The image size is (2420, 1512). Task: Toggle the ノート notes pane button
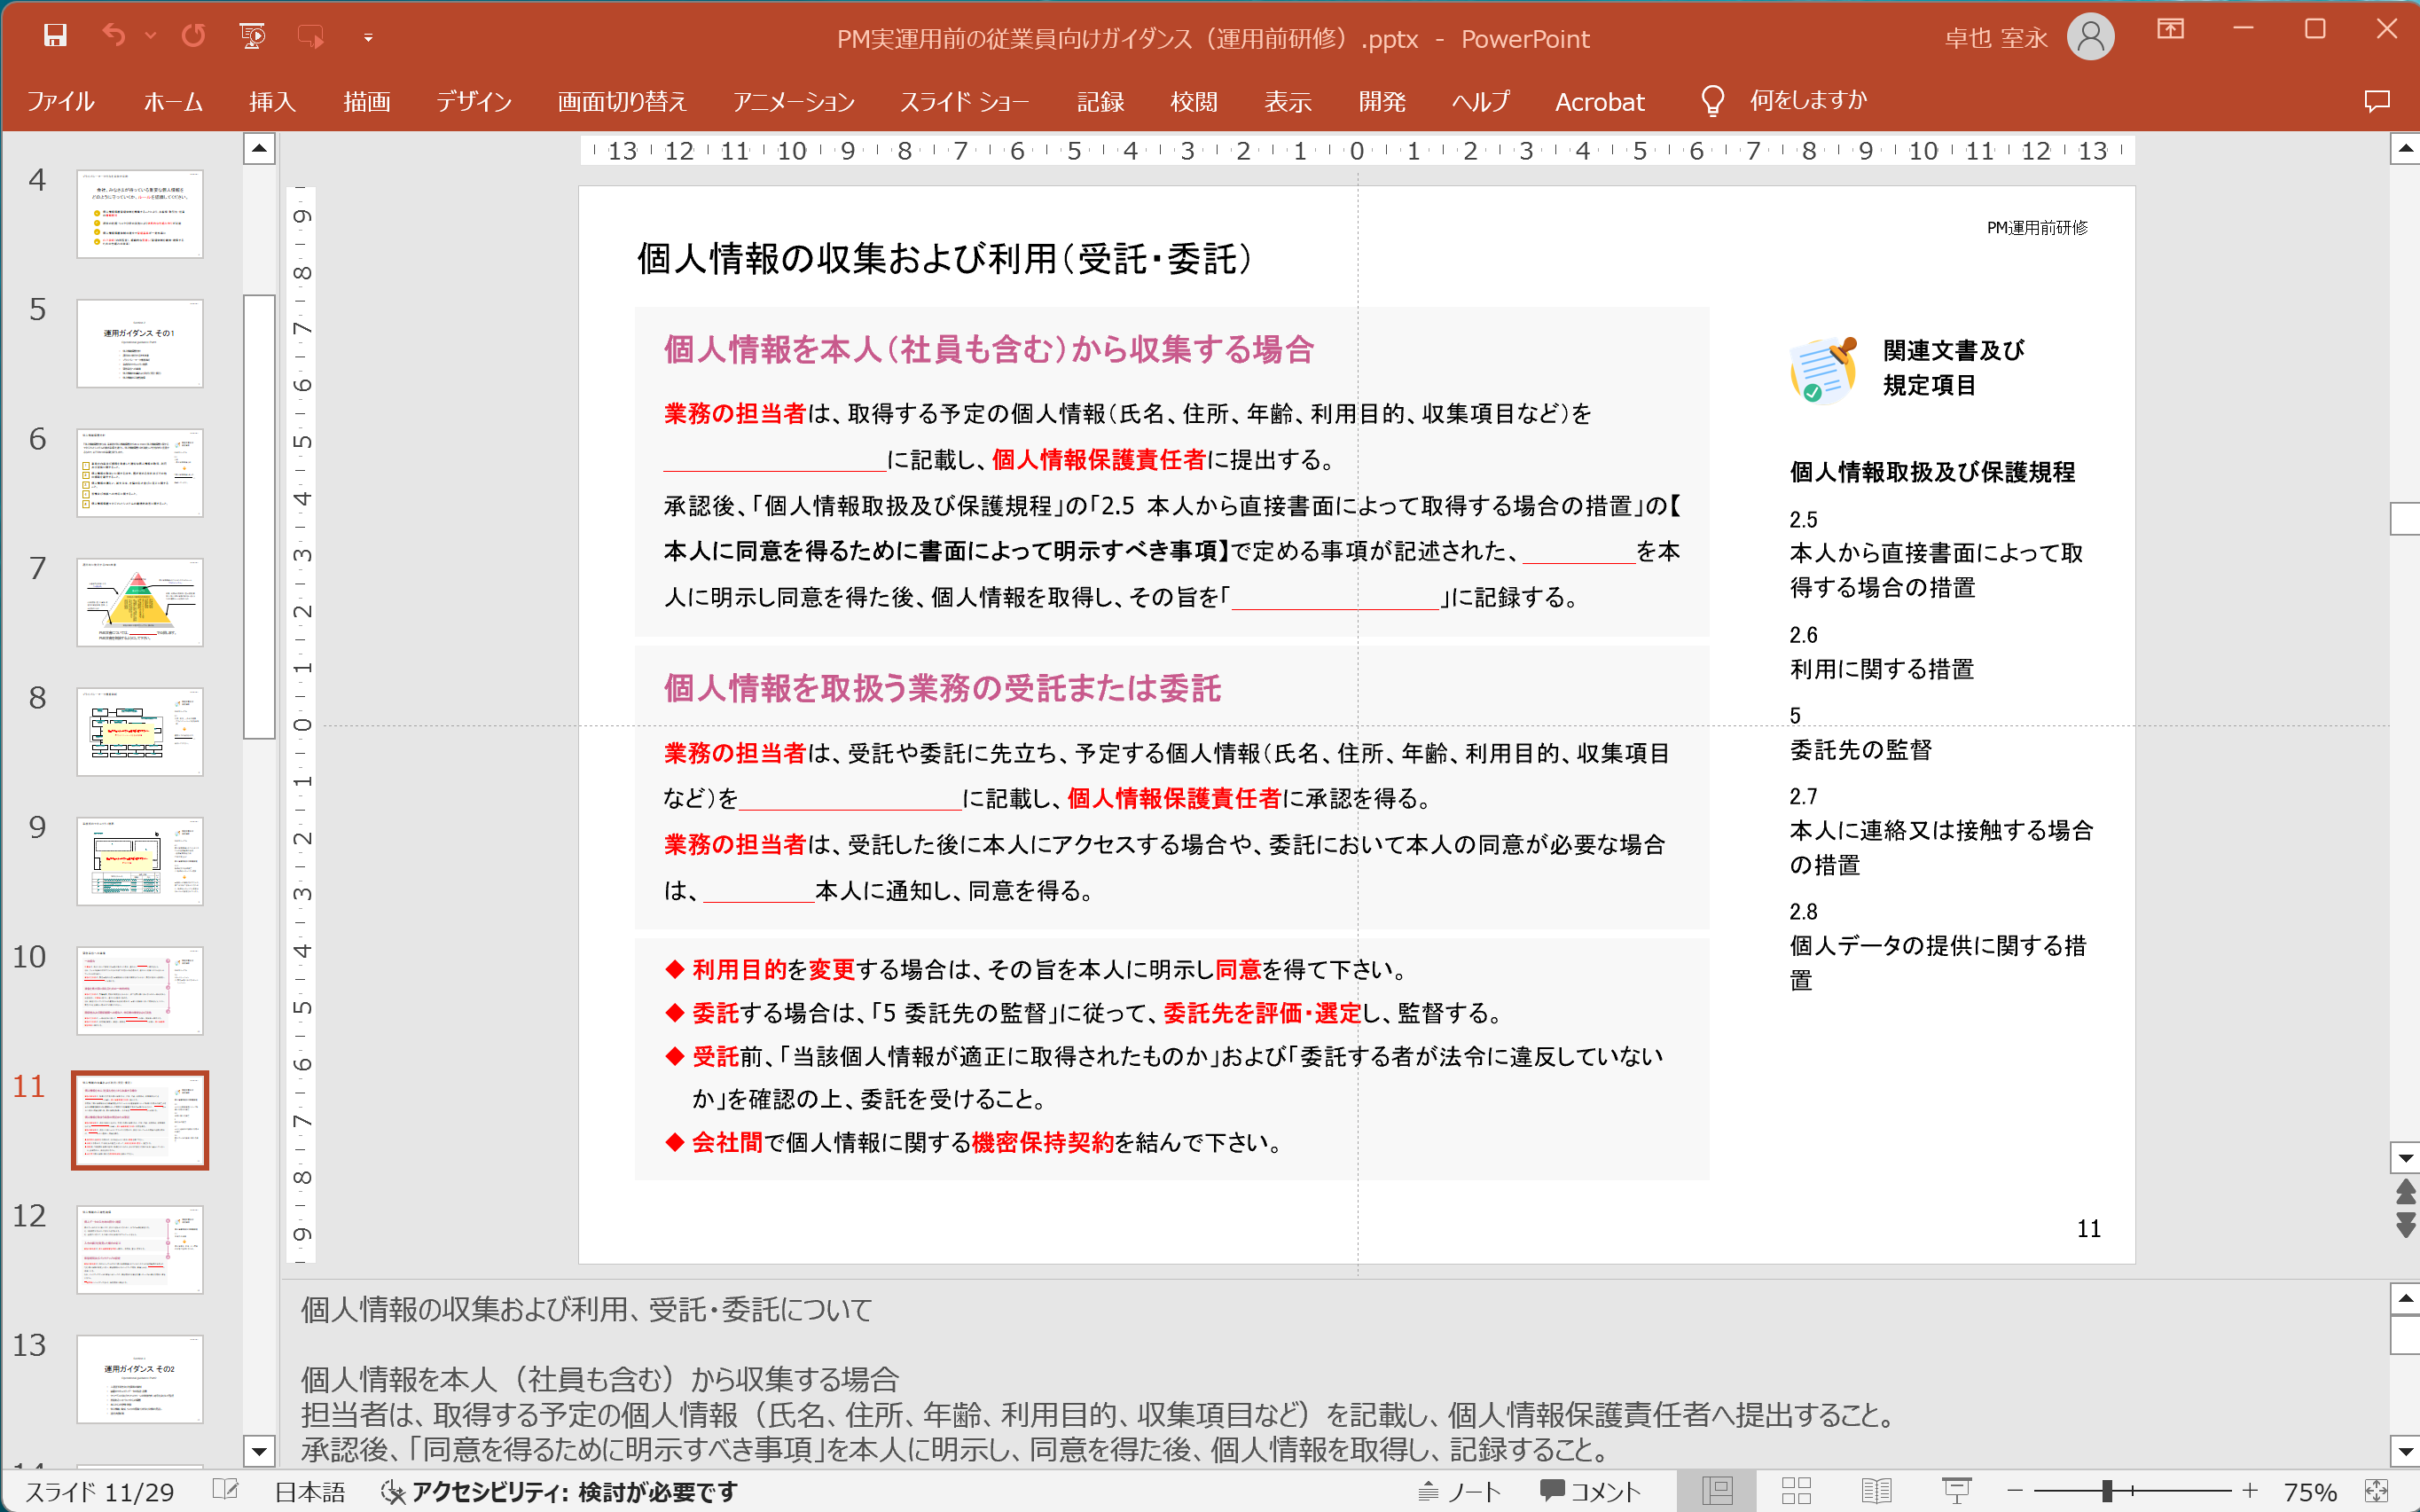[x=1460, y=1492]
